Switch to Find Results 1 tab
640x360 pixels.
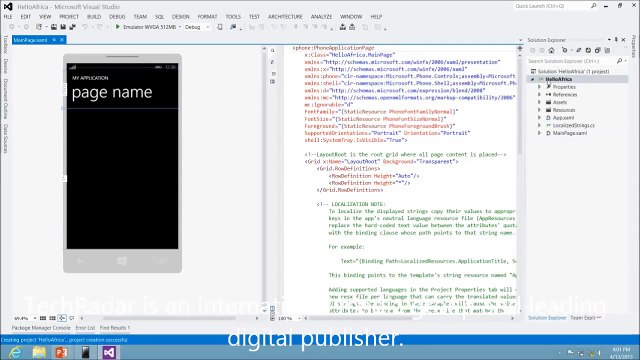pyautogui.click(x=115, y=328)
